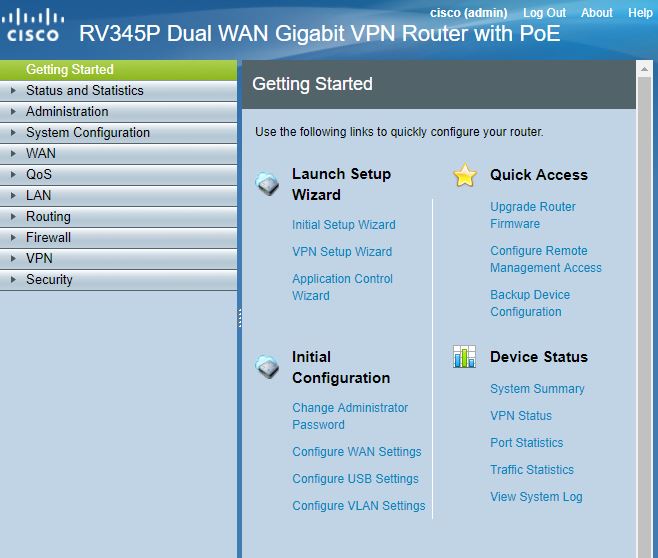The height and width of the screenshot is (558, 658).
Task: Open the Routing menu item
Action: pyautogui.click(x=118, y=216)
